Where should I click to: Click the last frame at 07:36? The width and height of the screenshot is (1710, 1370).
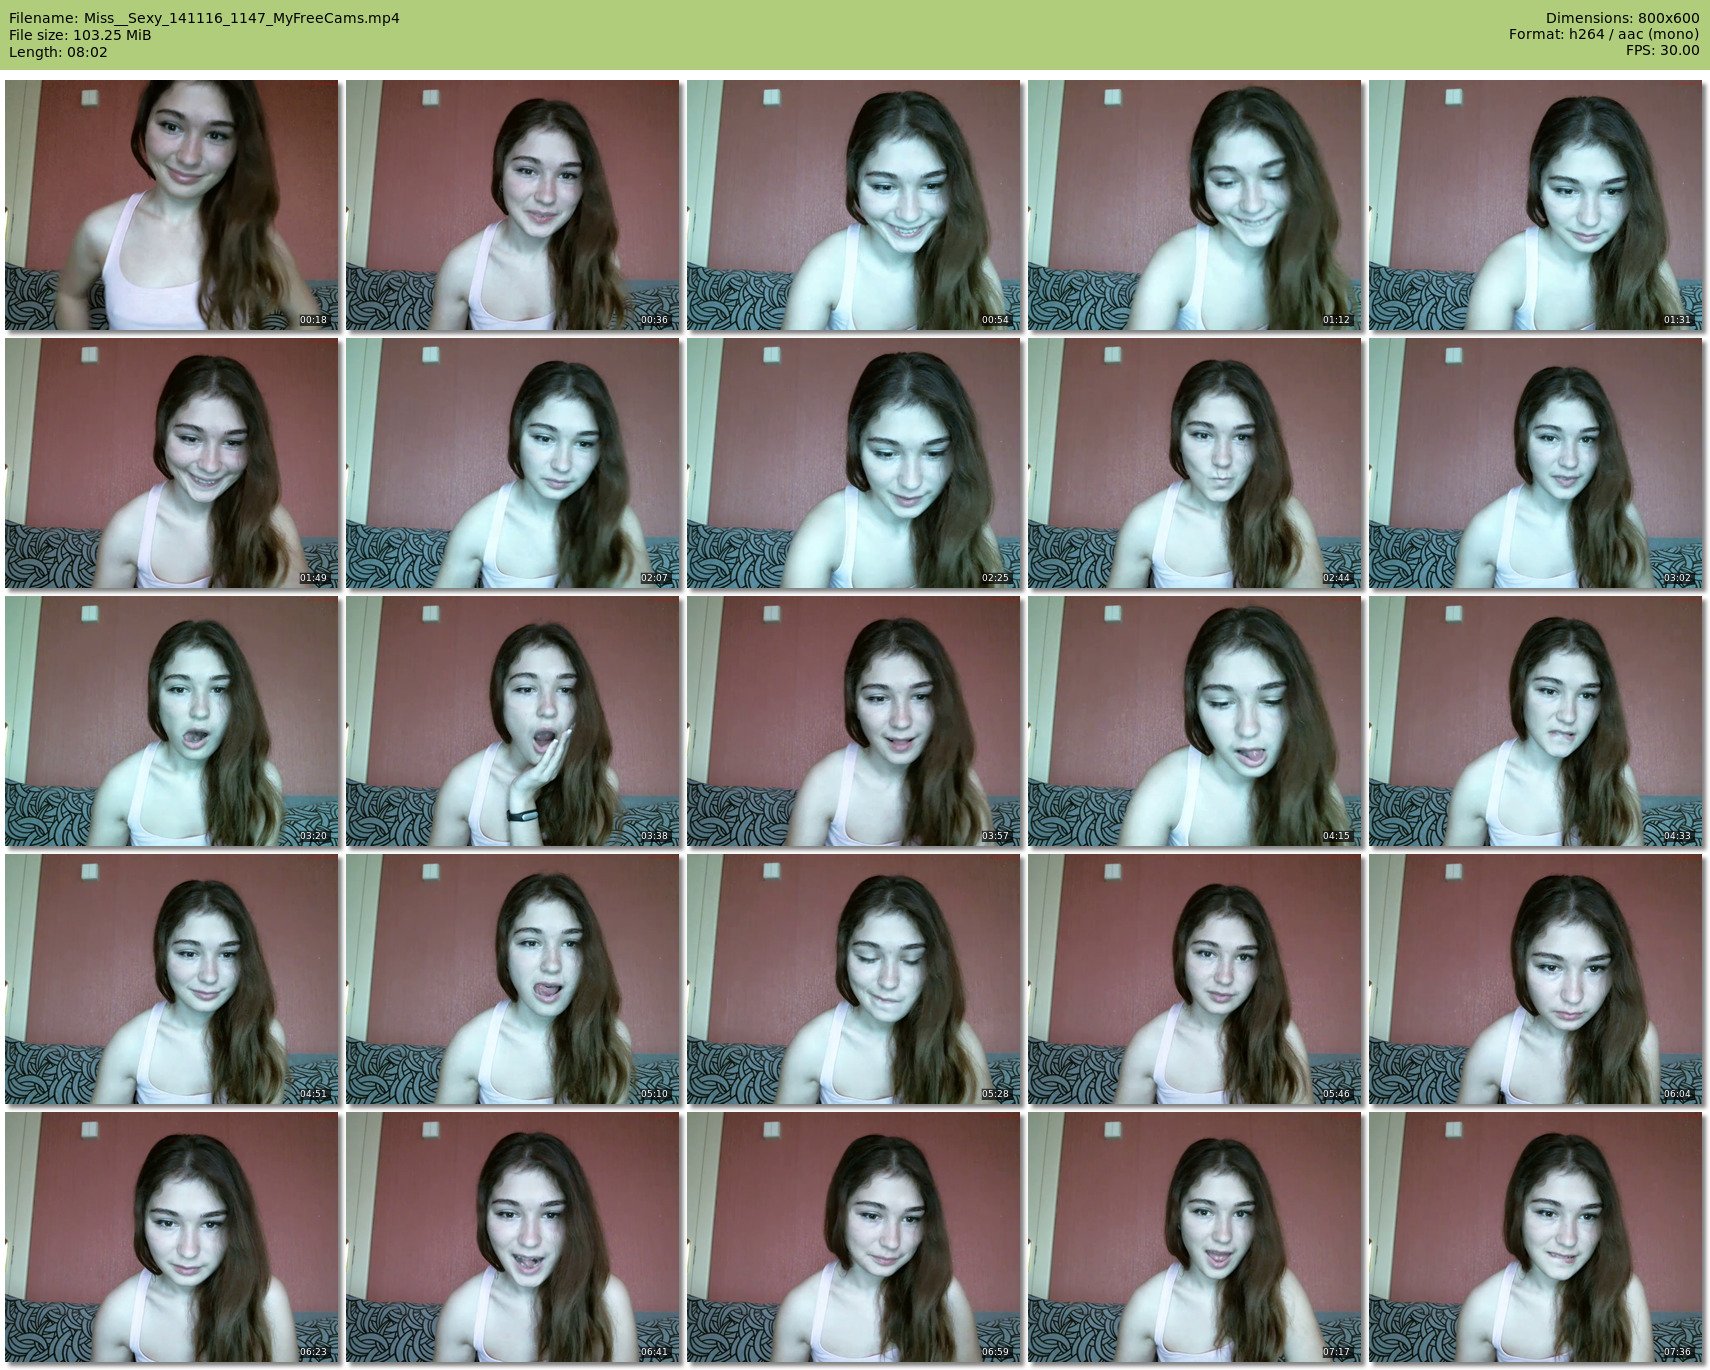click(x=1535, y=1237)
